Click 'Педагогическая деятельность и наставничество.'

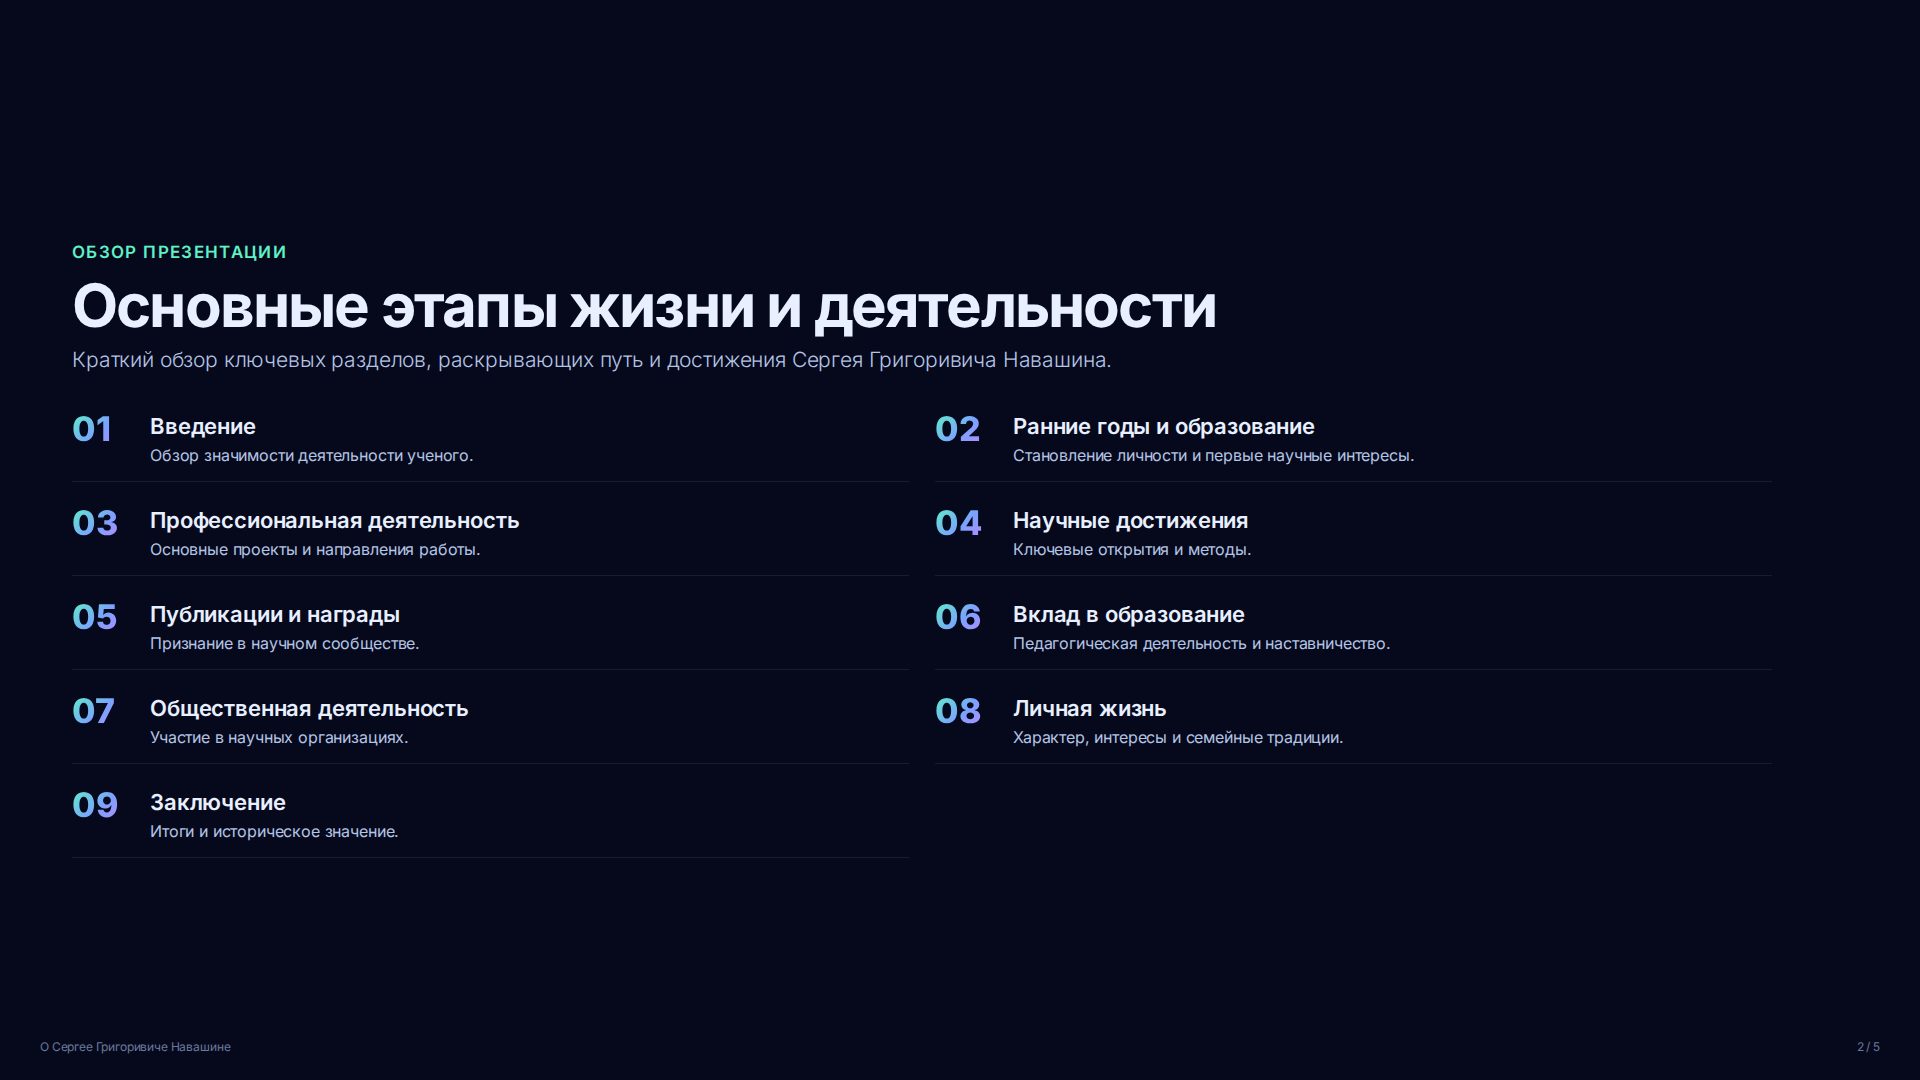coord(1201,644)
